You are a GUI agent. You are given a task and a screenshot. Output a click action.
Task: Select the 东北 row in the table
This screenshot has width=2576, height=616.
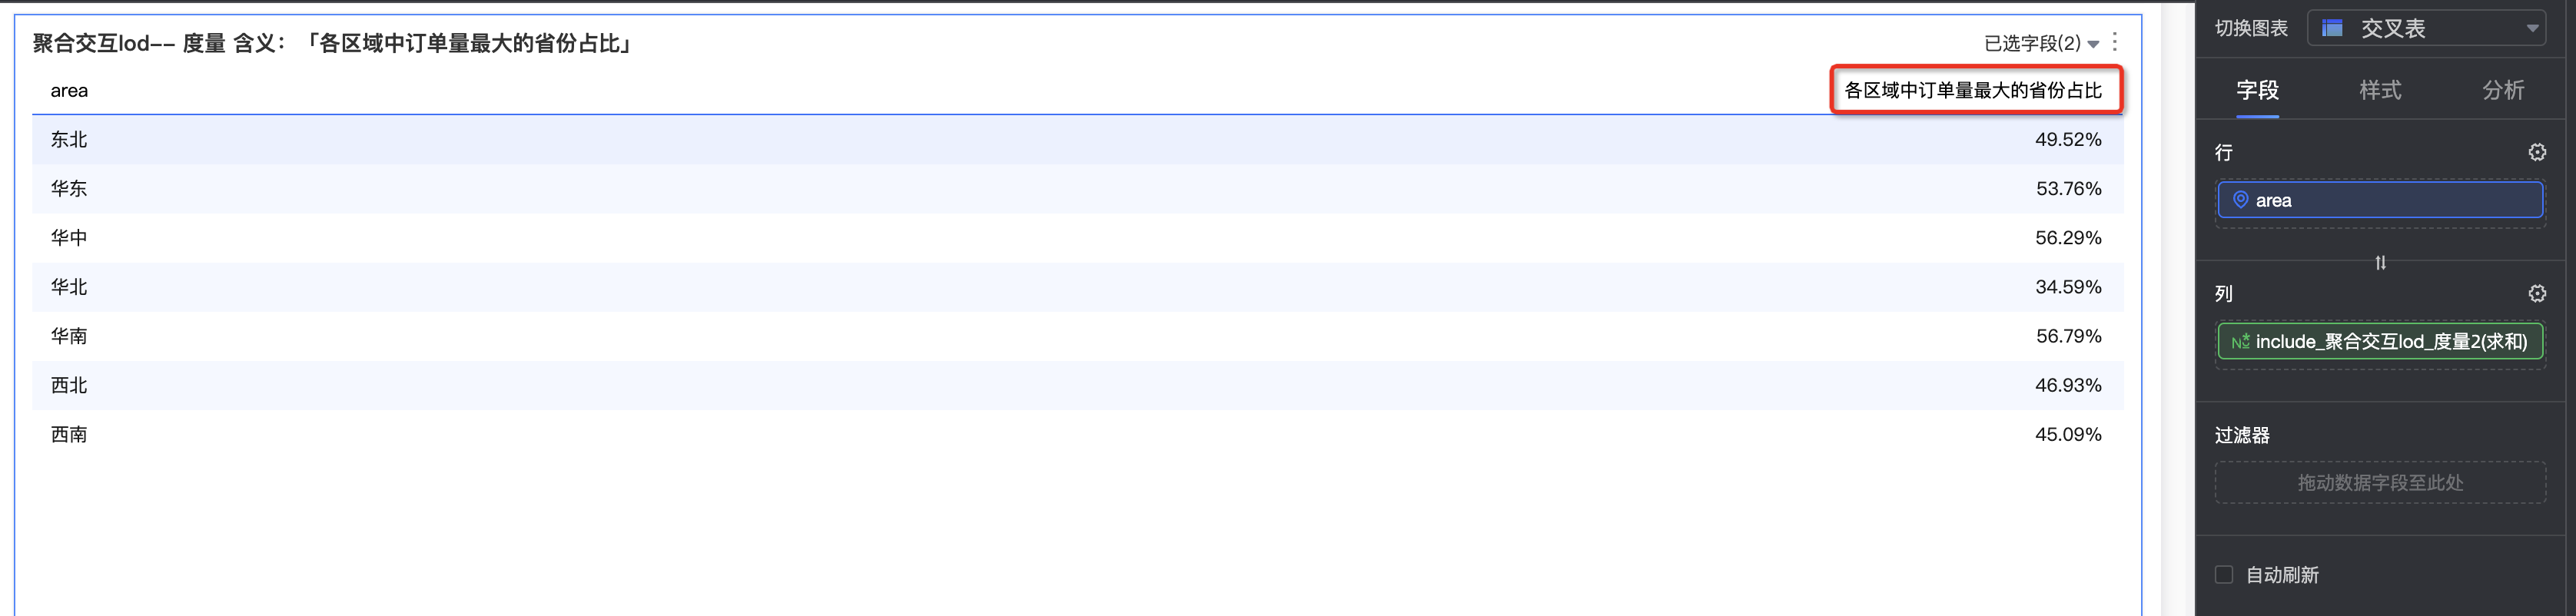1077,140
